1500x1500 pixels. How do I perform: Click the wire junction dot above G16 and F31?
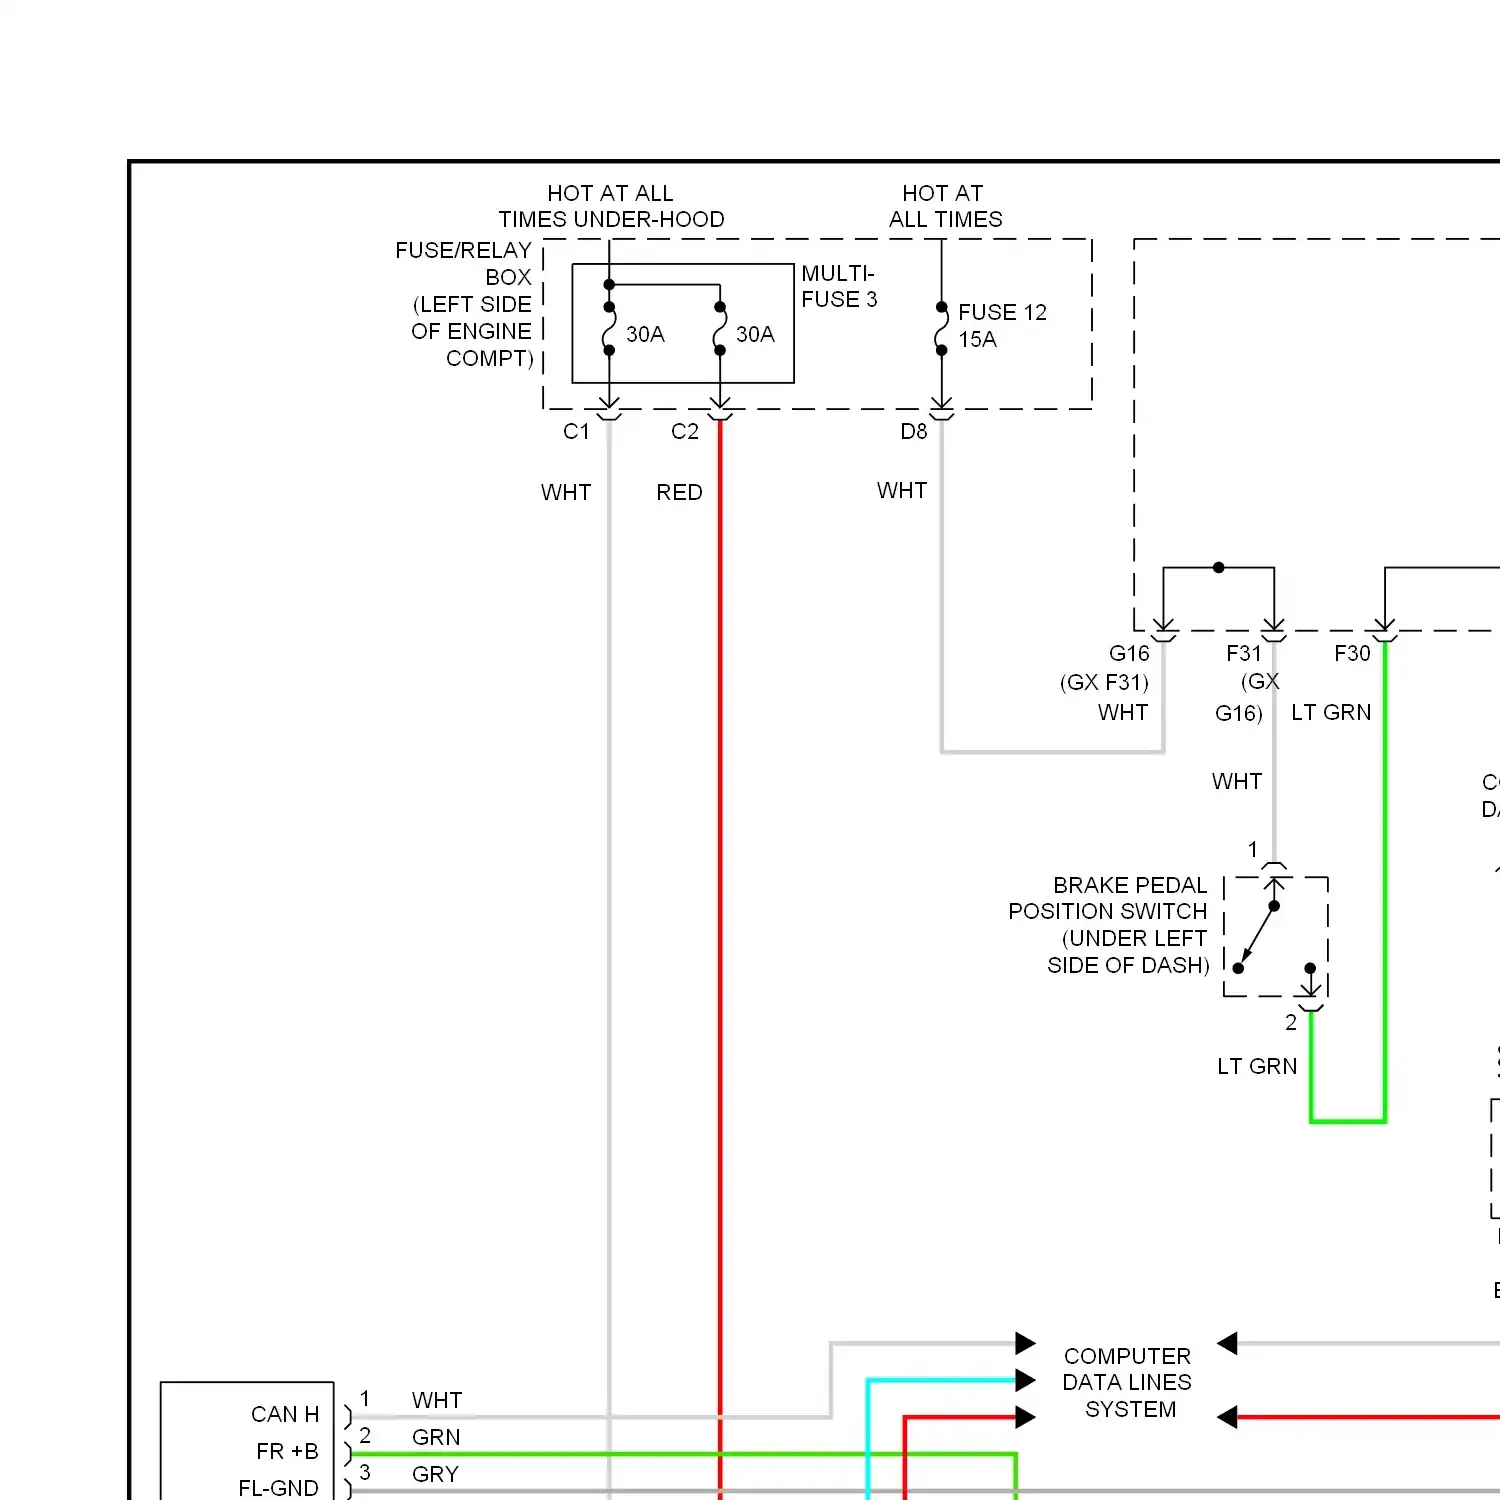coord(1218,567)
